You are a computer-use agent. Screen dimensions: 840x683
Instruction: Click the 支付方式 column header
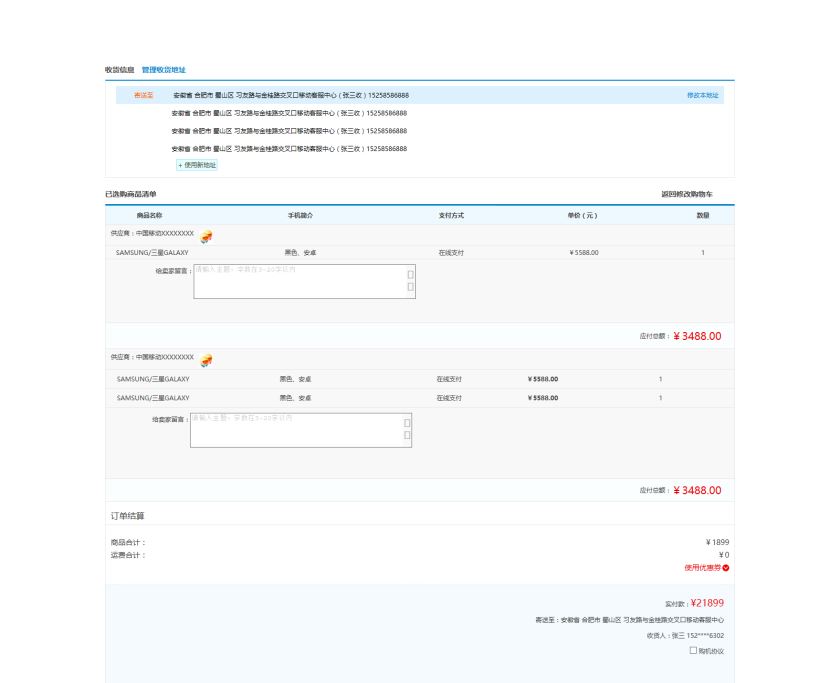[x=451, y=215]
